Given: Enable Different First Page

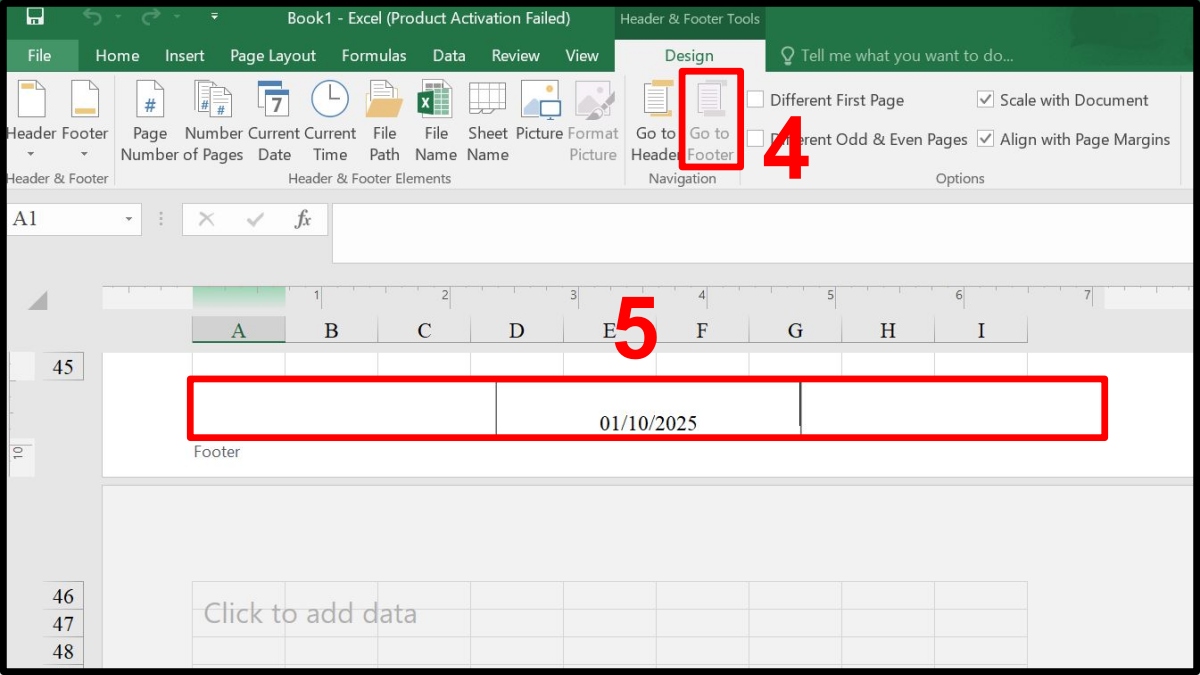Looking at the screenshot, I should pos(755,100).
